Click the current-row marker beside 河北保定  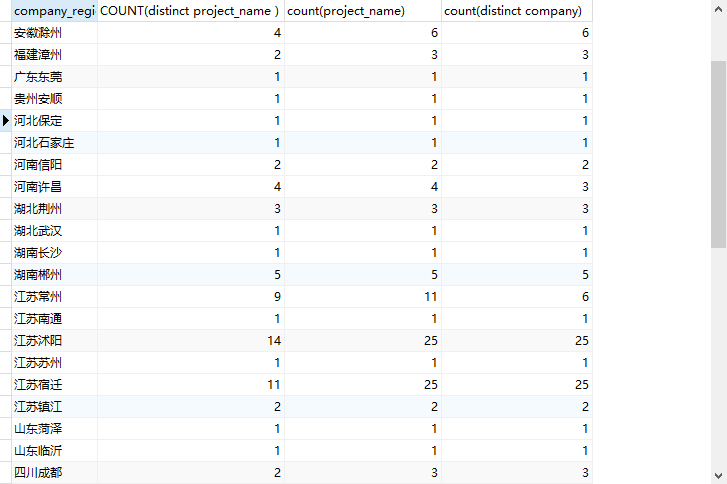coord(6,121)
